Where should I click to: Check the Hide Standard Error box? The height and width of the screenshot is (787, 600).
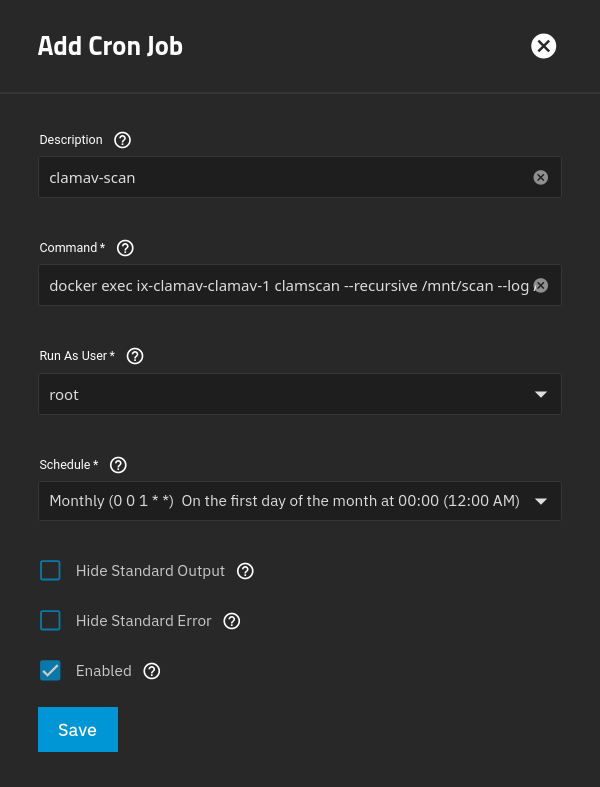pos(50,621)
